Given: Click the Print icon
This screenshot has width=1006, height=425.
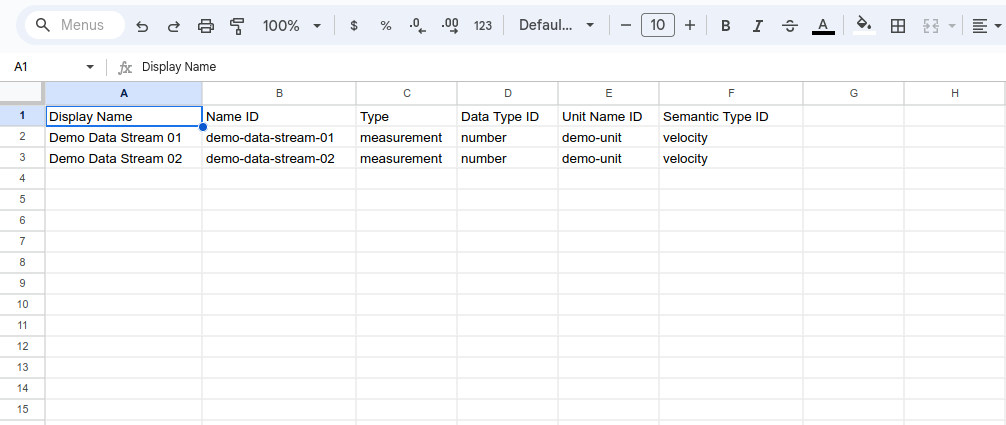Looking at the screenshot, I should [x=206, y=26].
